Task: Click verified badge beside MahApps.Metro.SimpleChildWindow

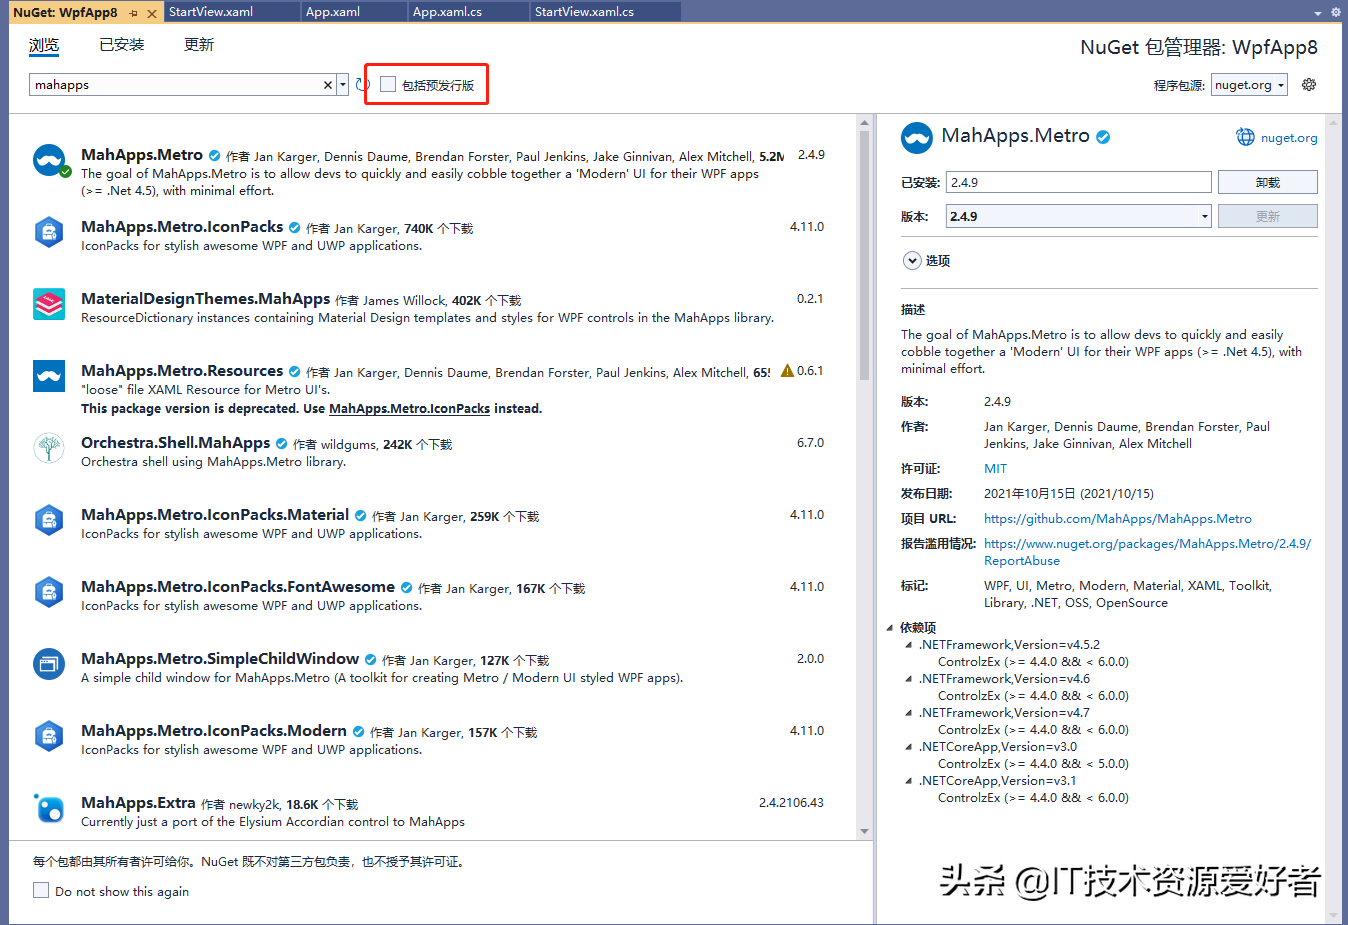Action: tap(370, 660)
